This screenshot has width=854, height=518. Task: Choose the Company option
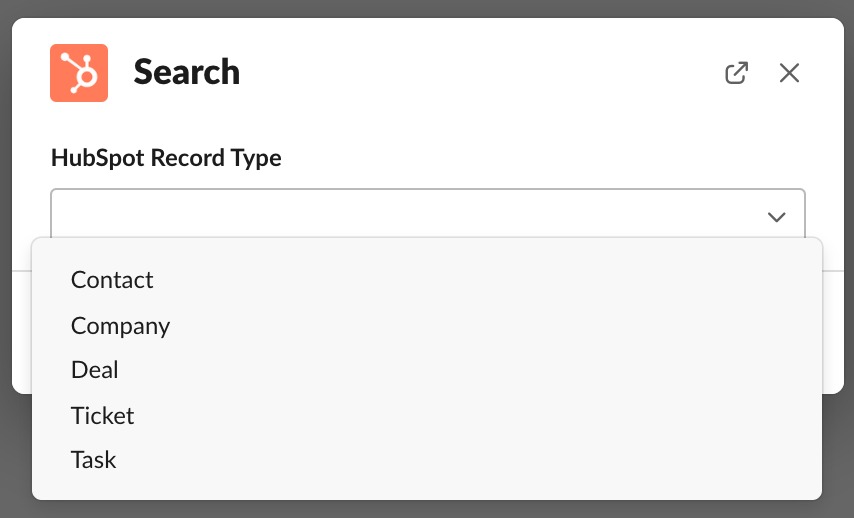point(120,325)
